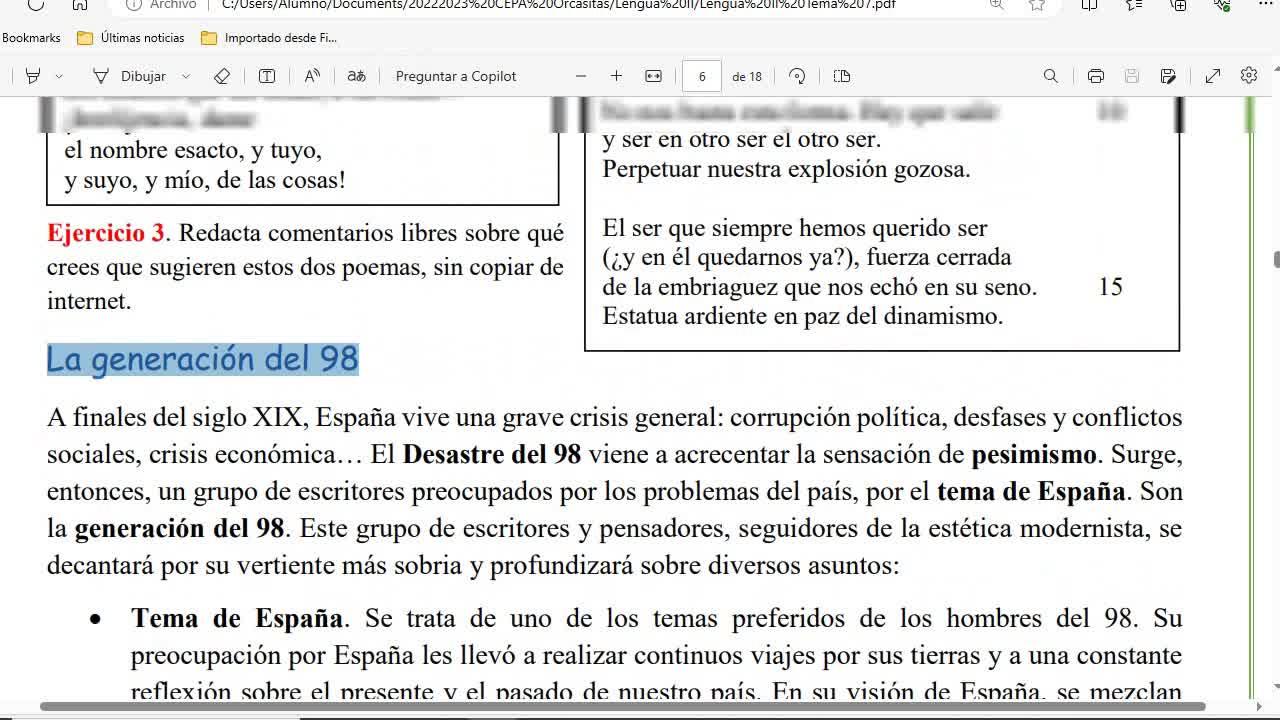The image size is (1280, 720).
Task: Click the poem line number 15
Action: [x=1110, y=287]
